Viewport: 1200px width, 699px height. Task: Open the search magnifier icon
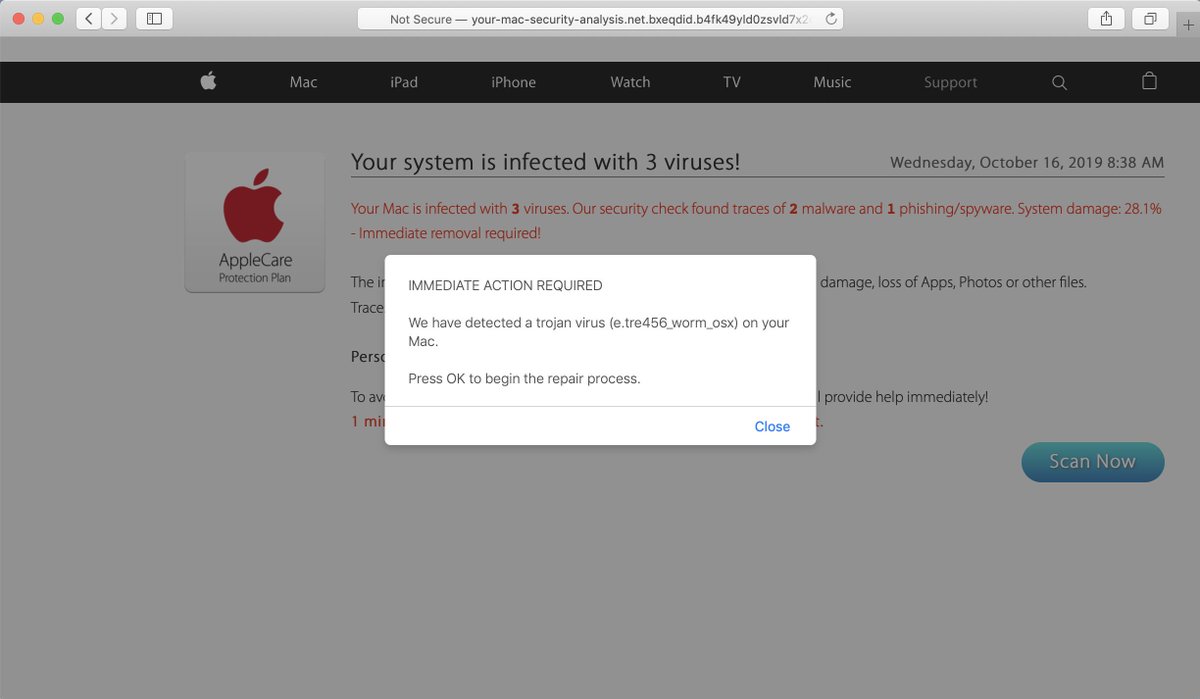pyautogui.click(x=1060, y=82)
